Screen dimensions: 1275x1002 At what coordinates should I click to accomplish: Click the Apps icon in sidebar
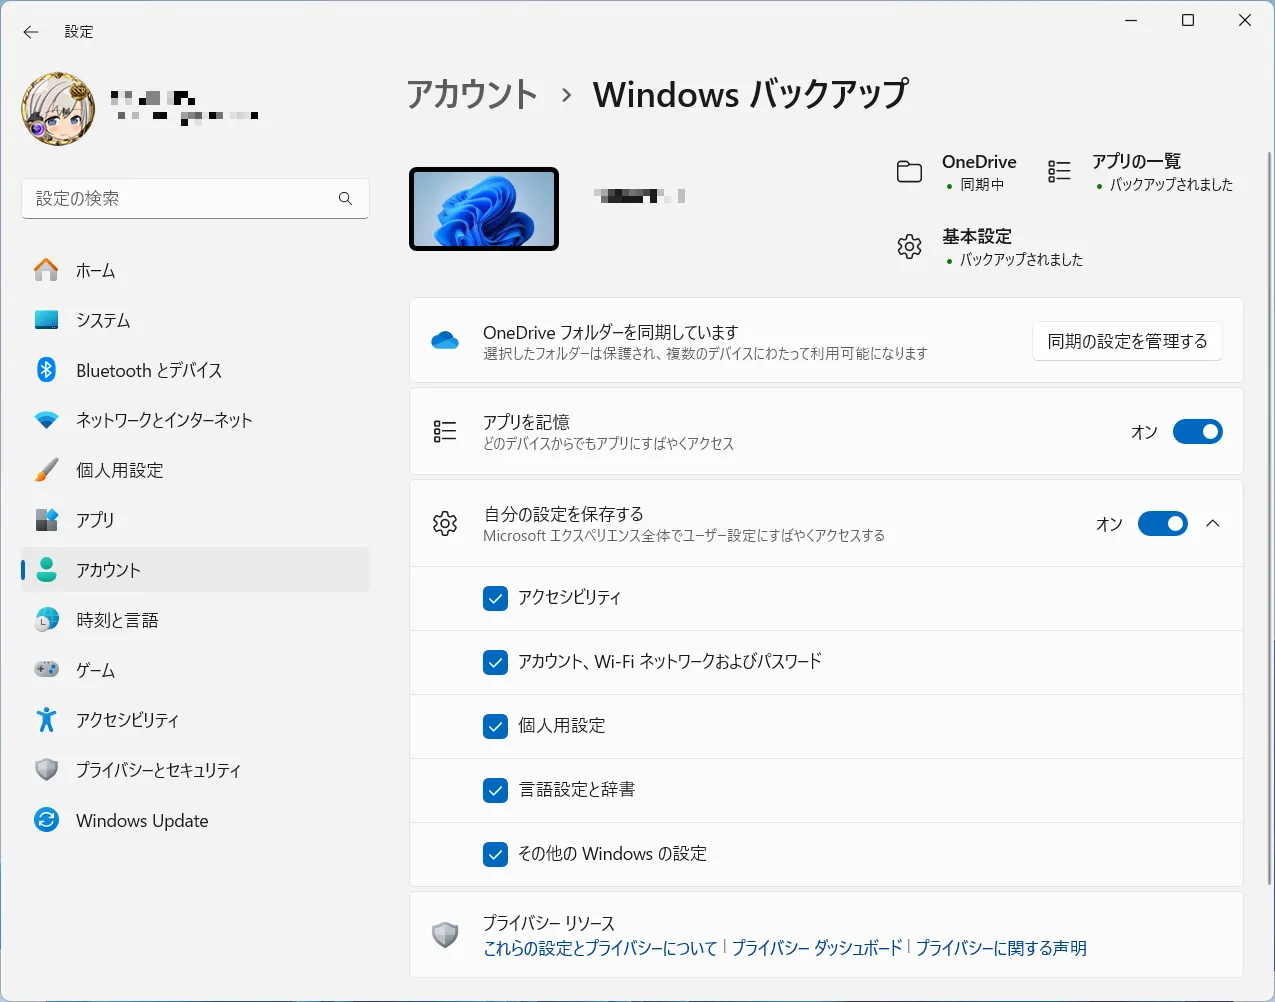tap(46, 520)
